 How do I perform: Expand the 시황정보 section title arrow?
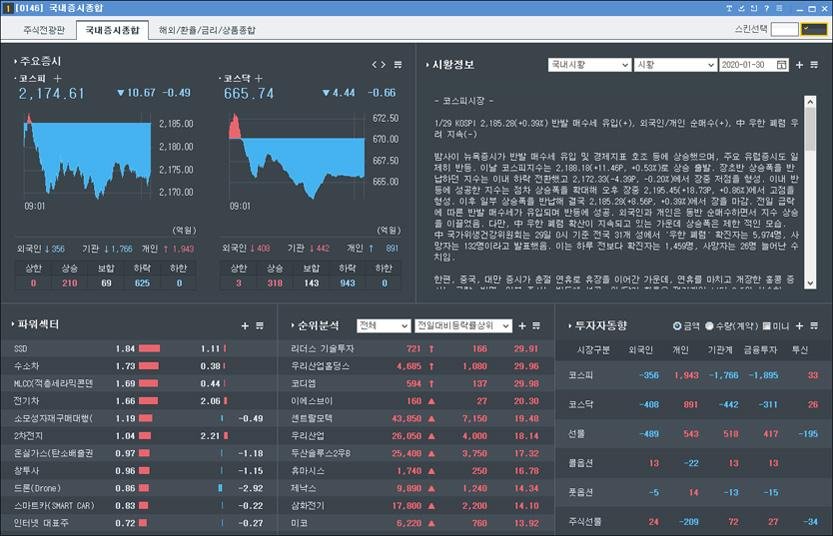[427, 65]
